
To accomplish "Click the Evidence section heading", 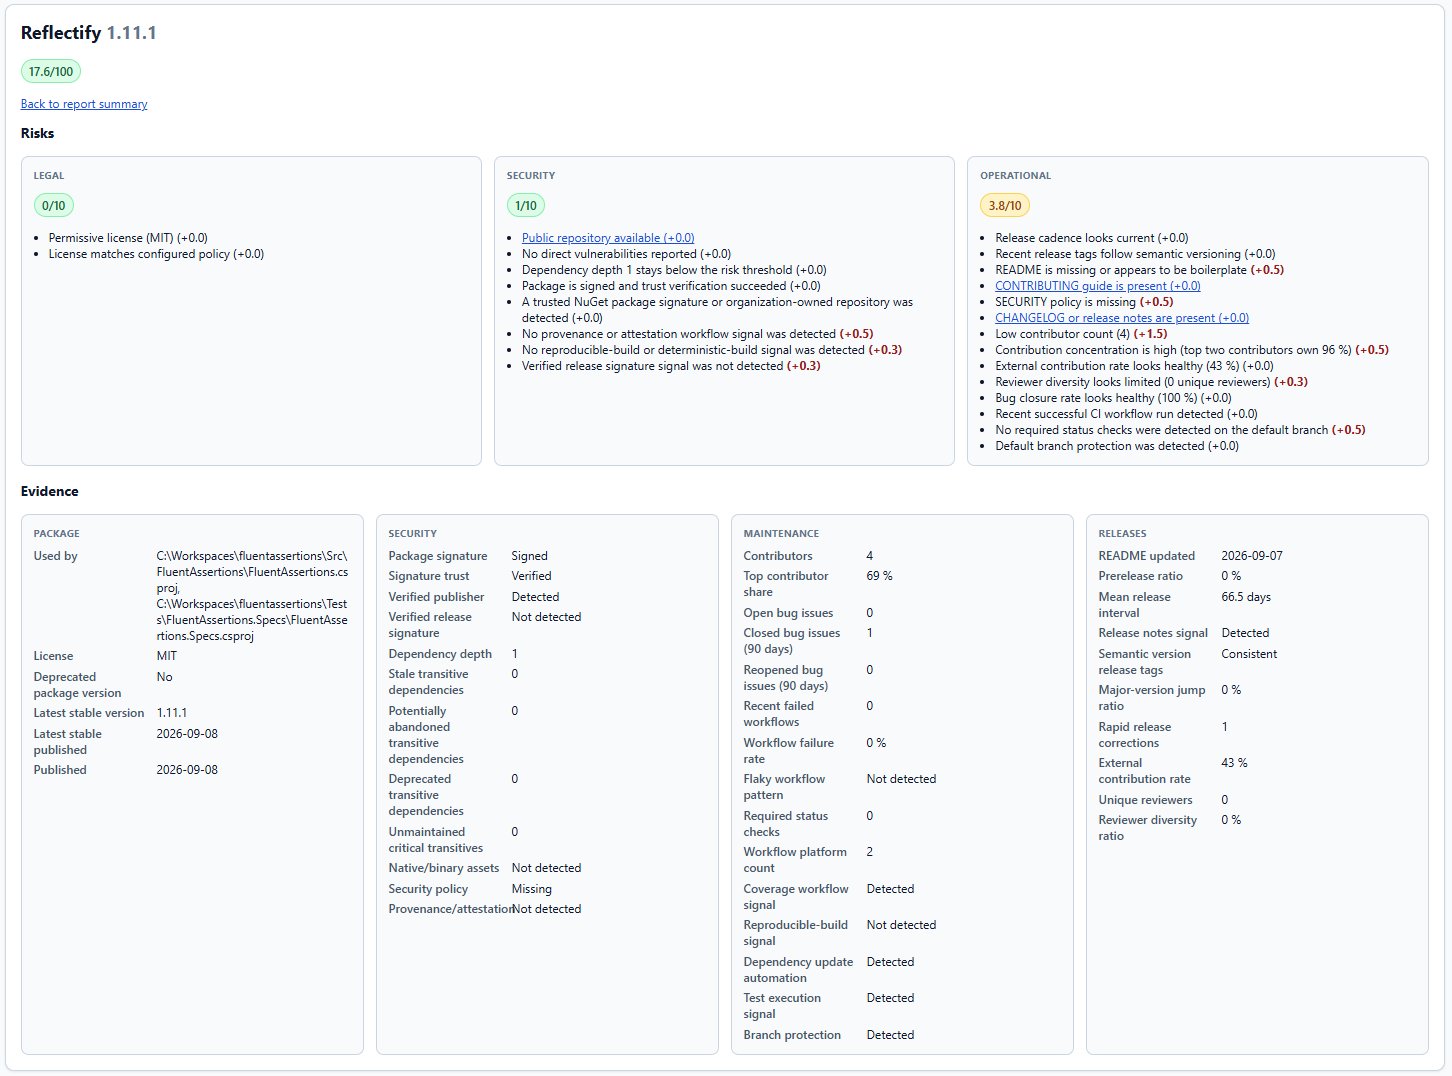I will click(50, 491).
